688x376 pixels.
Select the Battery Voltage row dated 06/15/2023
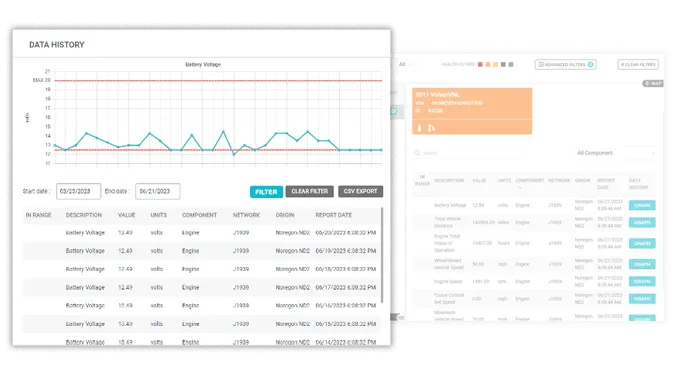pyautogui.click(x=202, y=324)
